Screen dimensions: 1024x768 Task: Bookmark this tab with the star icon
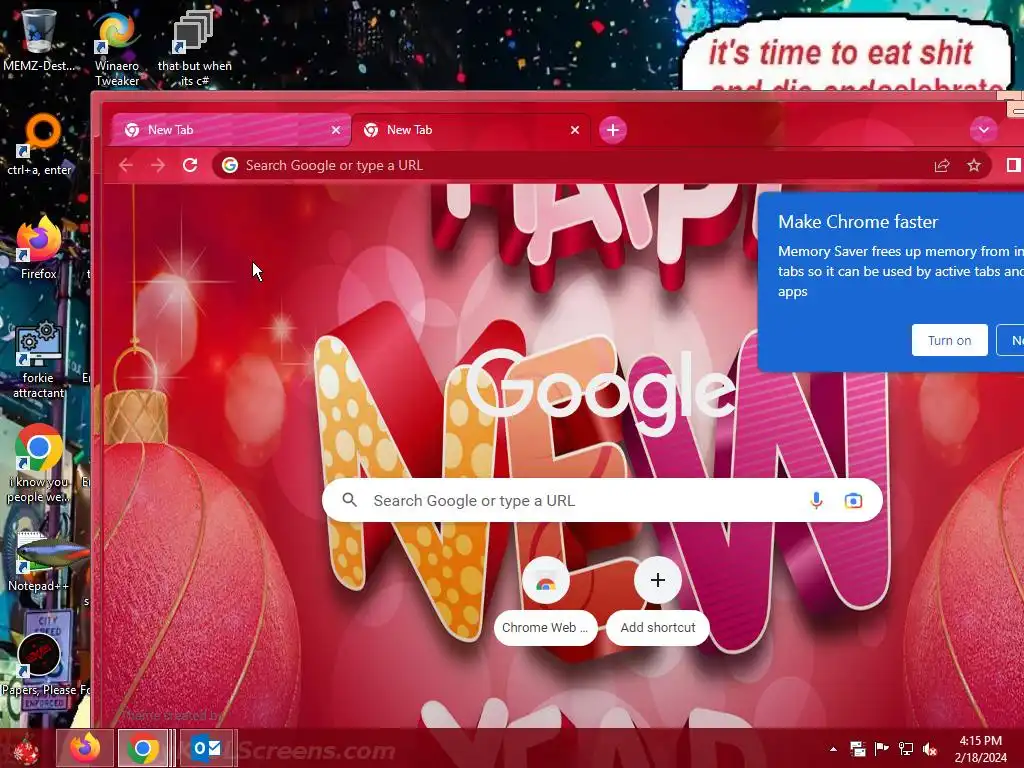[974, 165]
